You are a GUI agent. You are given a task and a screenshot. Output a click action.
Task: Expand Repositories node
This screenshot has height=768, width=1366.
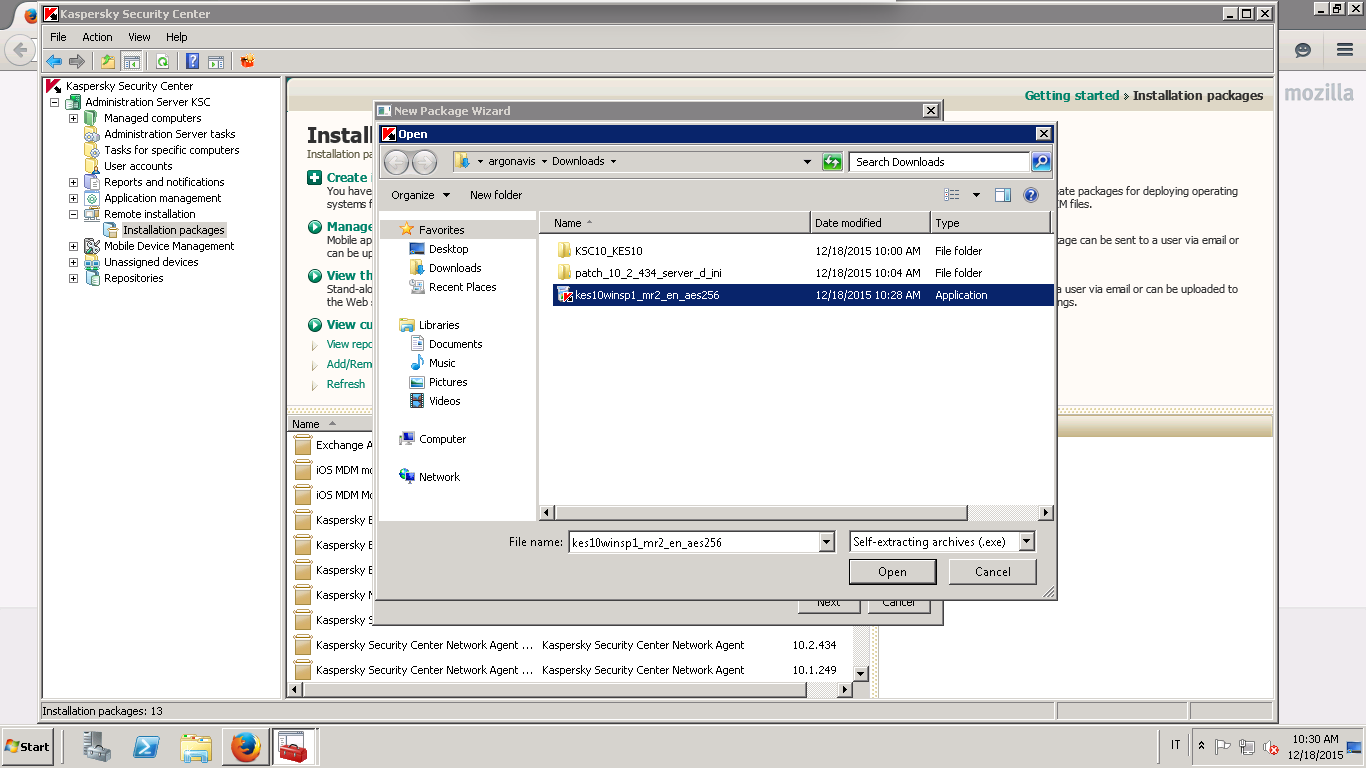73,278
